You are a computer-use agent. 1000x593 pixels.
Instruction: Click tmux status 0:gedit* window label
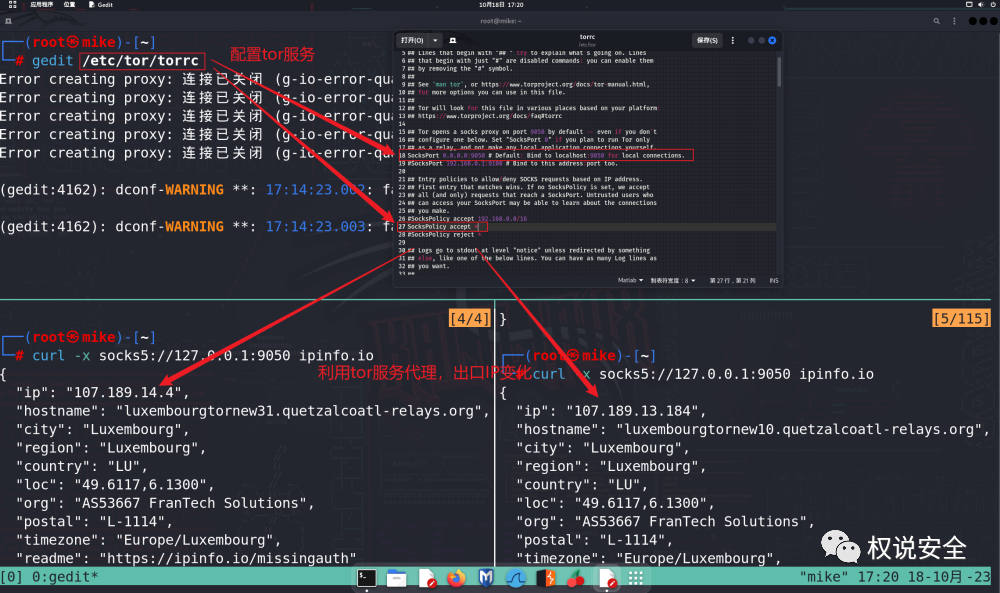(65, 577)
